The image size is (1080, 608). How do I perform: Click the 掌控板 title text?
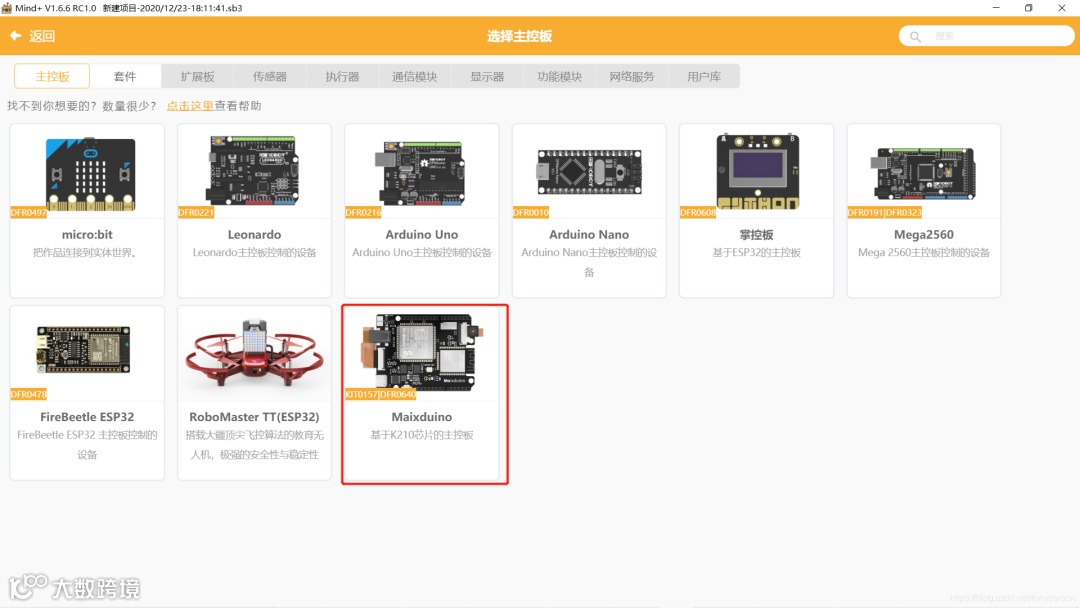[x=756, y=234]
